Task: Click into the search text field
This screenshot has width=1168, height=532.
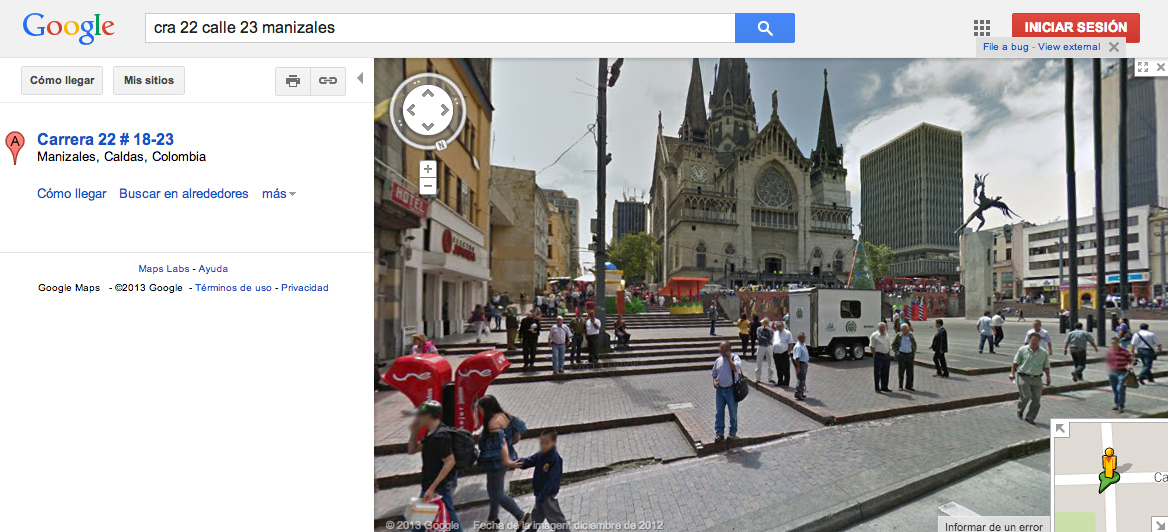Action: coord(440,28)
